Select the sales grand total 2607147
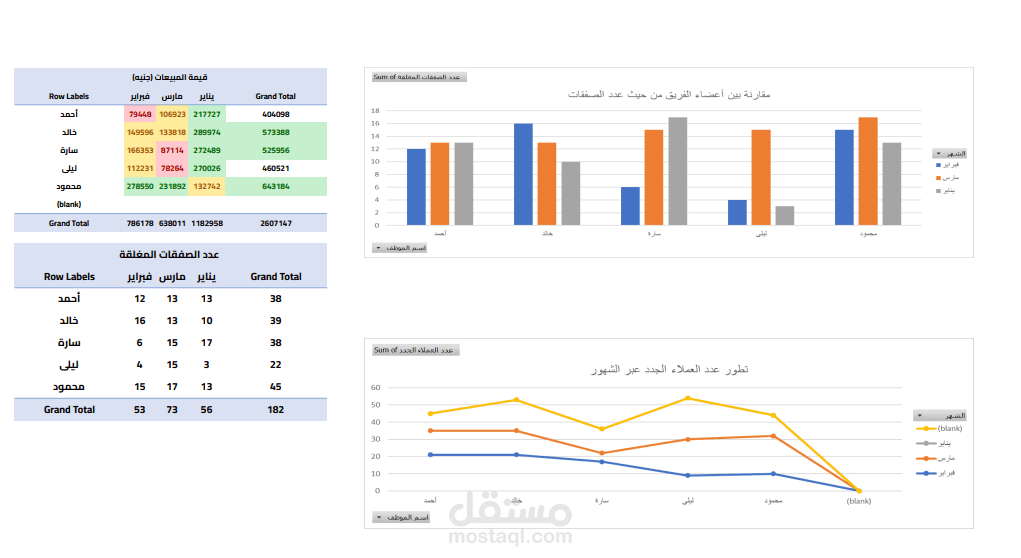The width and height of the screenshot is (1021, 558). (x=276, y=223)
